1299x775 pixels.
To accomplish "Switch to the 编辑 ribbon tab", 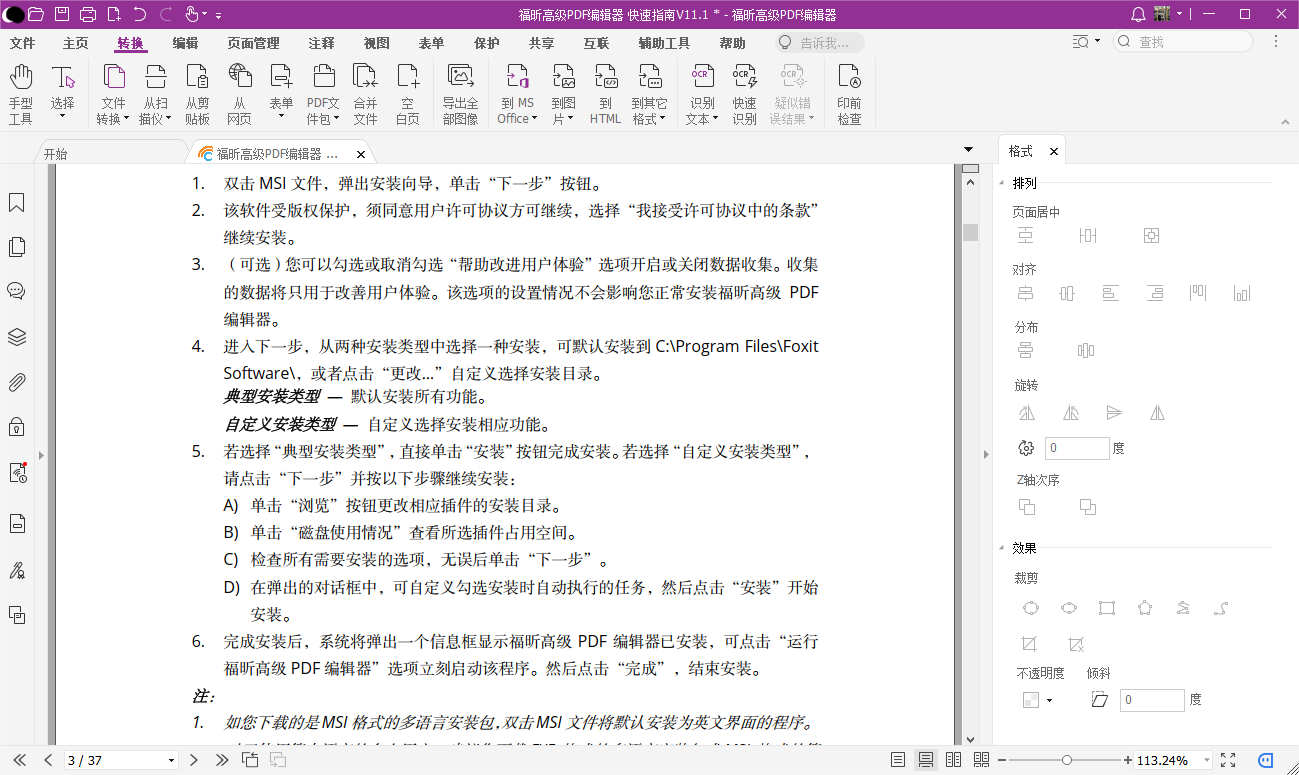I will point(185,43).
